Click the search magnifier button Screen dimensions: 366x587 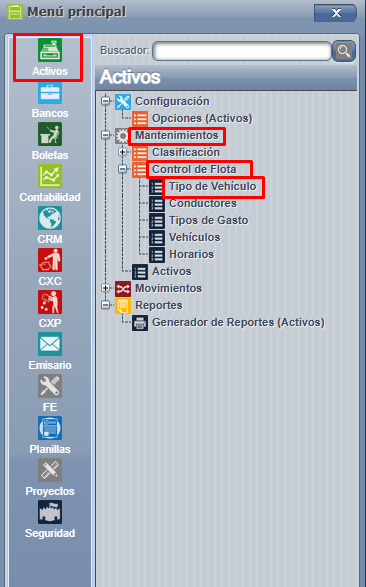[344, 51]
